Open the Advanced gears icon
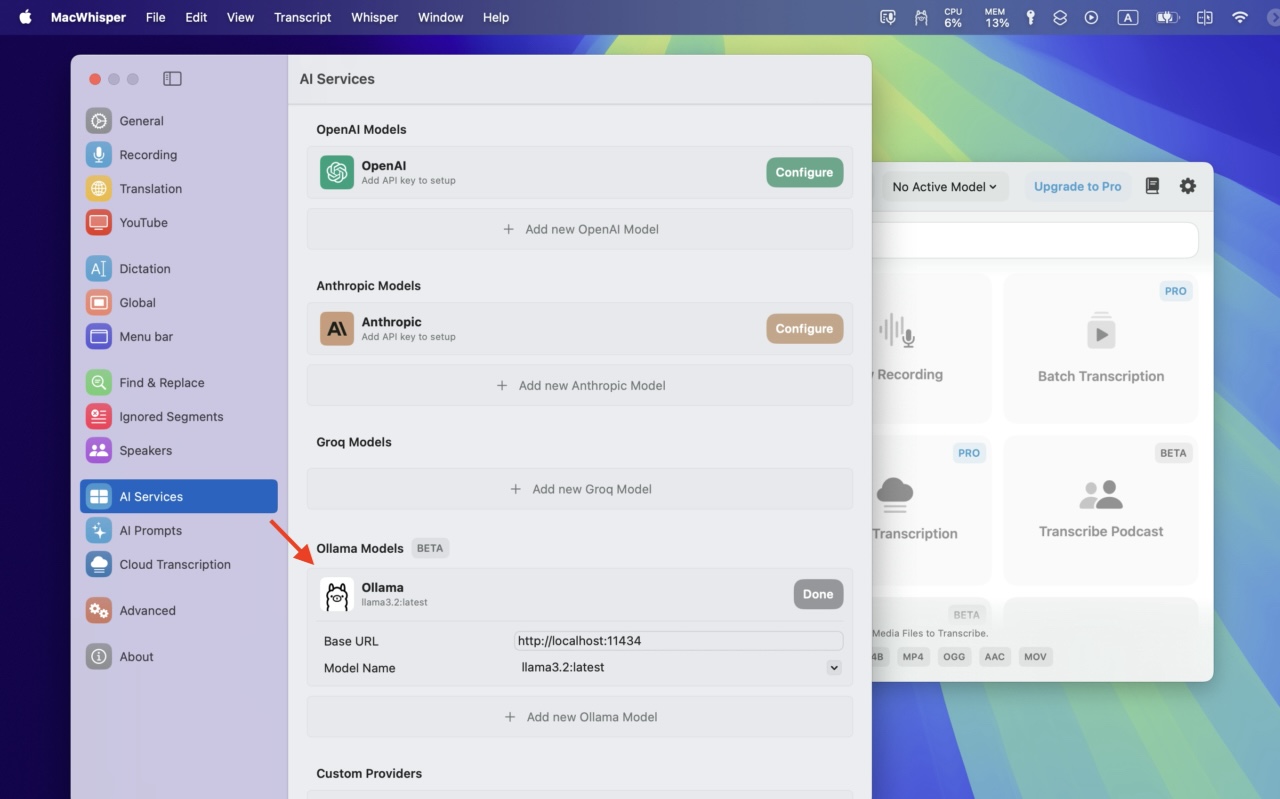This screenshot has width=1280, height=799. [98, 611]
